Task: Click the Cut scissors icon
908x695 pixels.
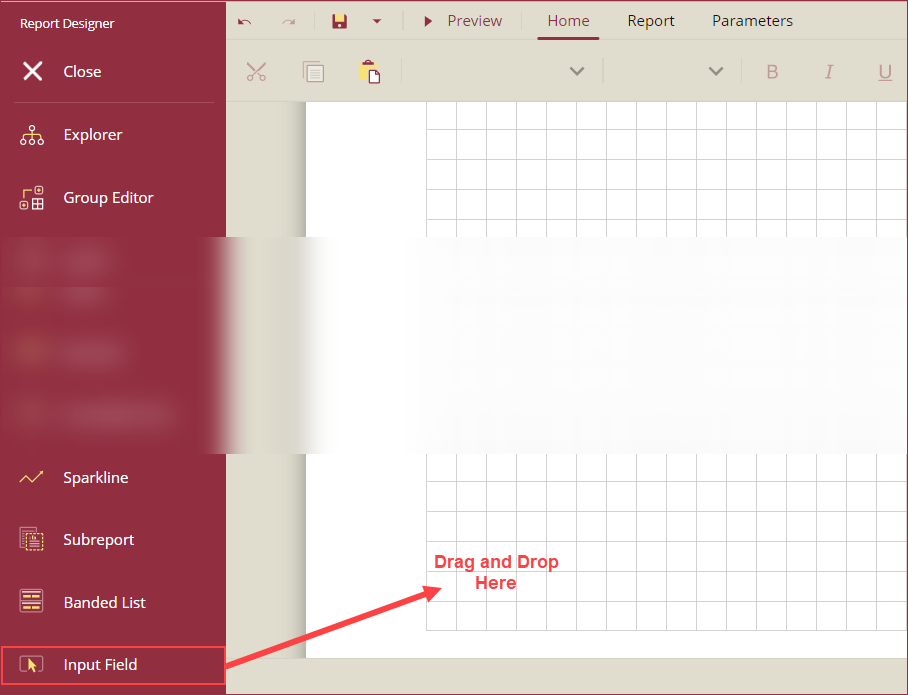Action: click(256, 71)
